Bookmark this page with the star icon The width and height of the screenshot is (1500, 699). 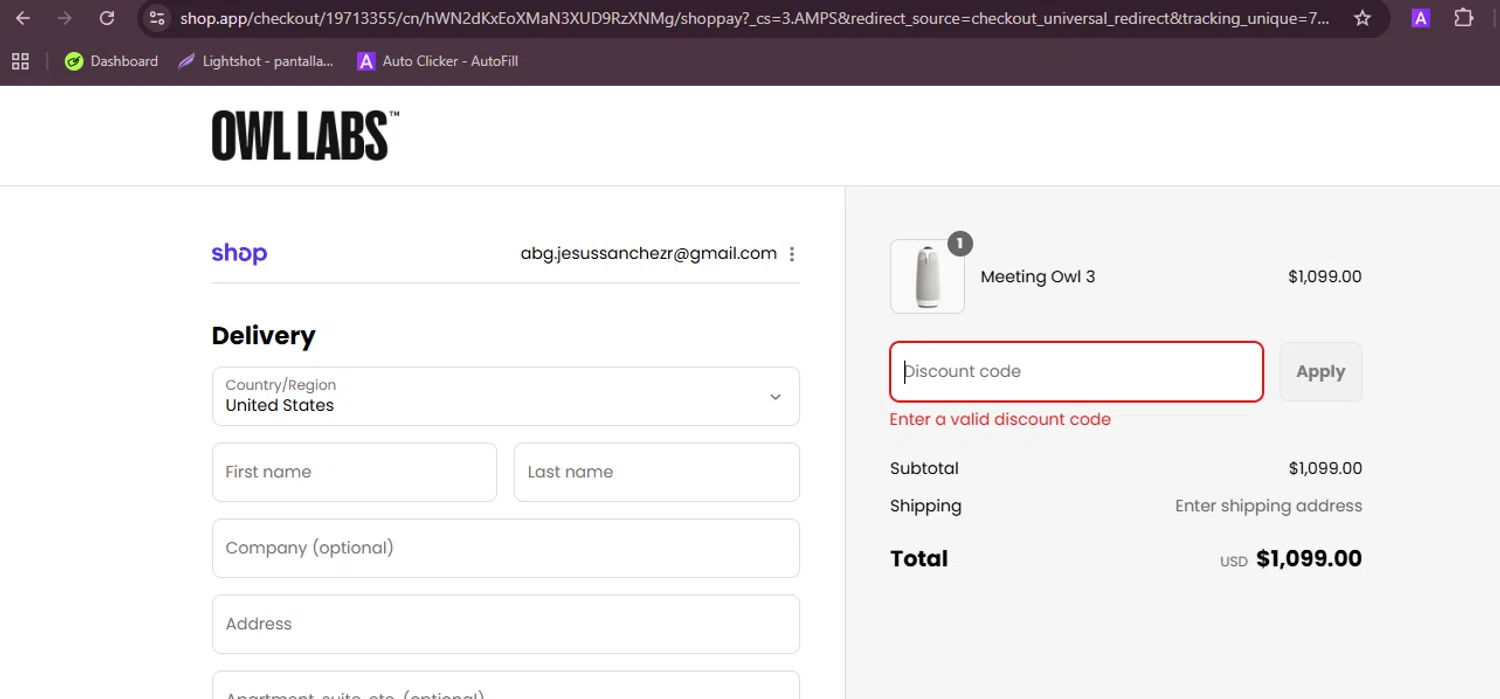[x=1362, y=18]
